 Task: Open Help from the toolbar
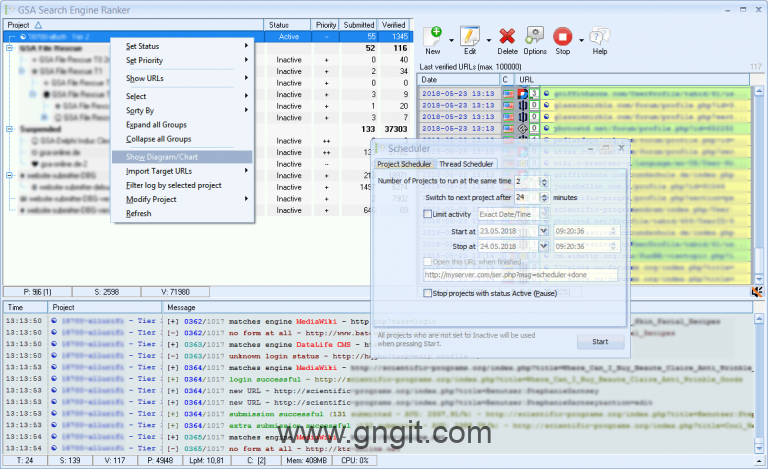click(x=600, y=38)
